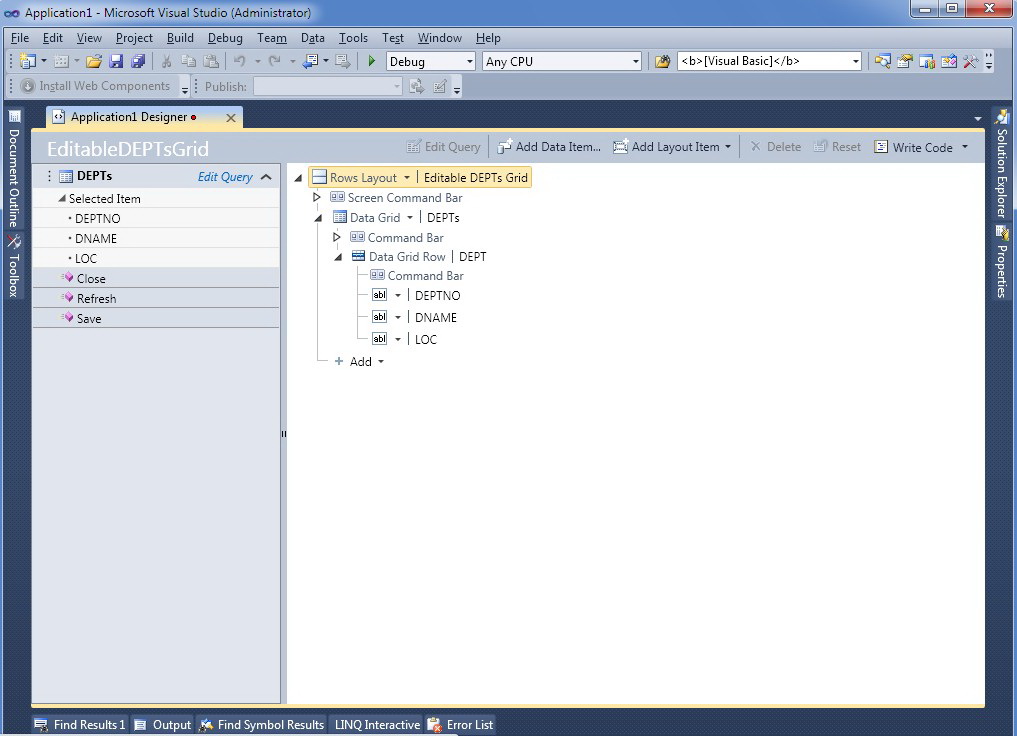Open the Build menu
The height and width of the screenshot is (736, 1017).
pos(180,38)
